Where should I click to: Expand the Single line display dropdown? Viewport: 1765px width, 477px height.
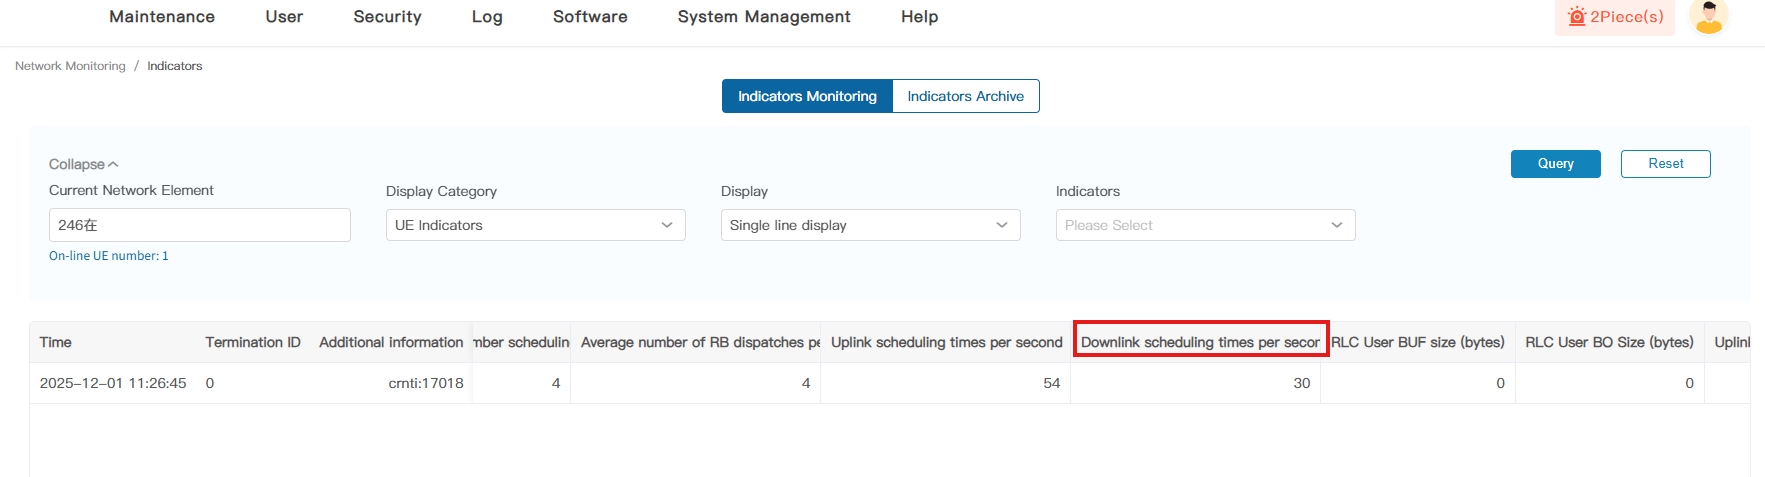coord(870,225)
